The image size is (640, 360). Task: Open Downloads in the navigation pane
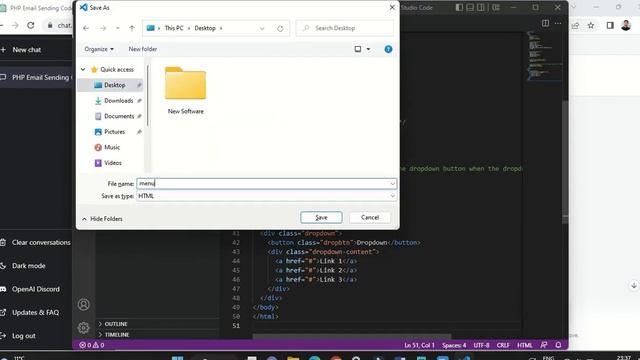click(118, 100)
